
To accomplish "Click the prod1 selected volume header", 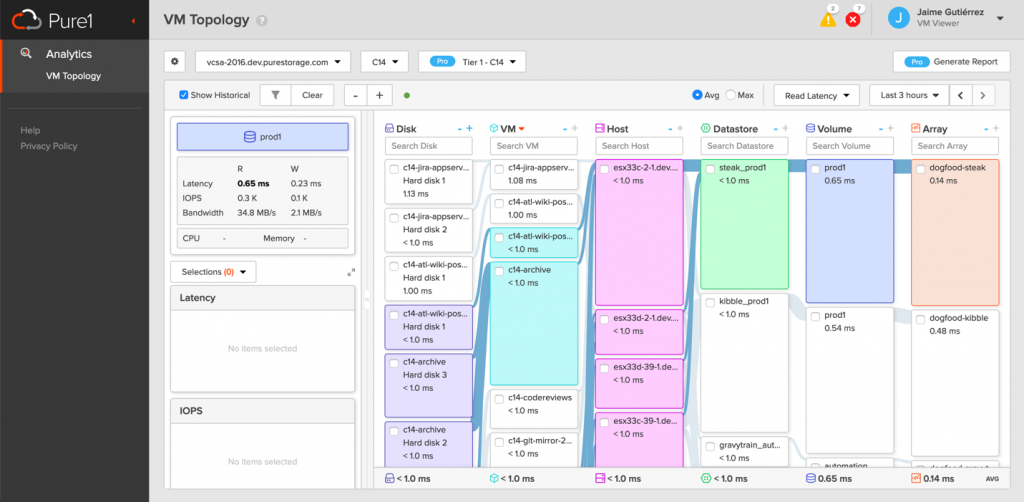I will coord(263,137).
